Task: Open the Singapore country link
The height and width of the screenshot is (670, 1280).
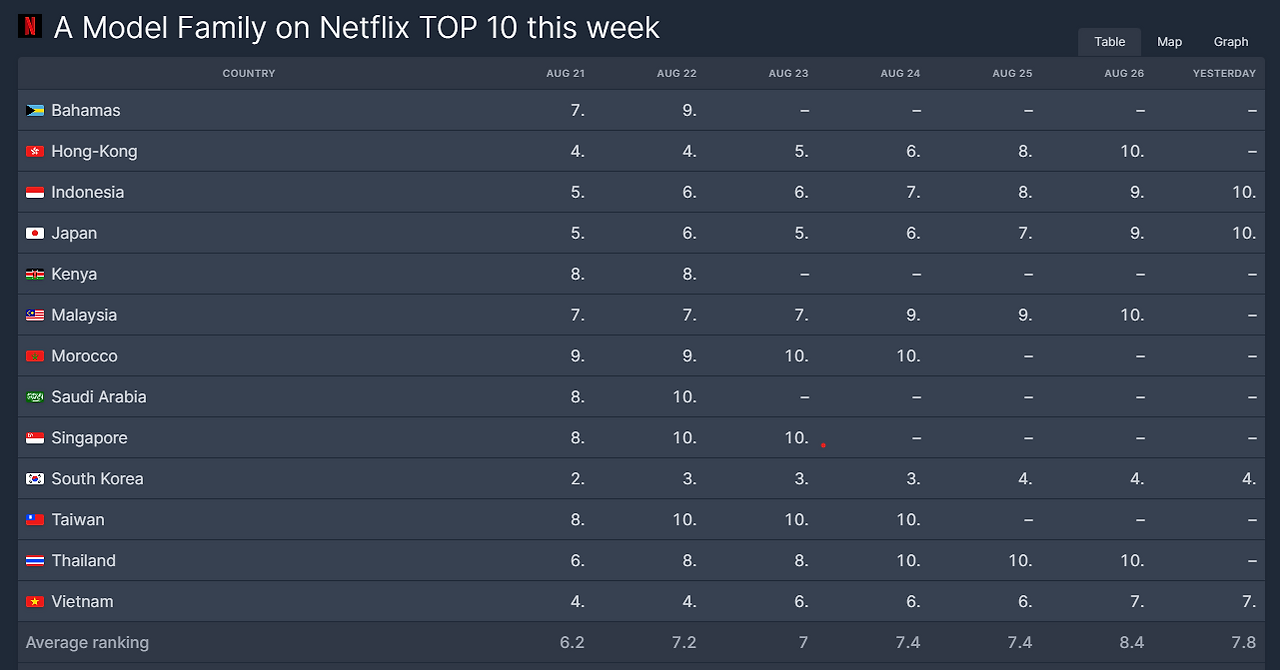Action: 90,438
